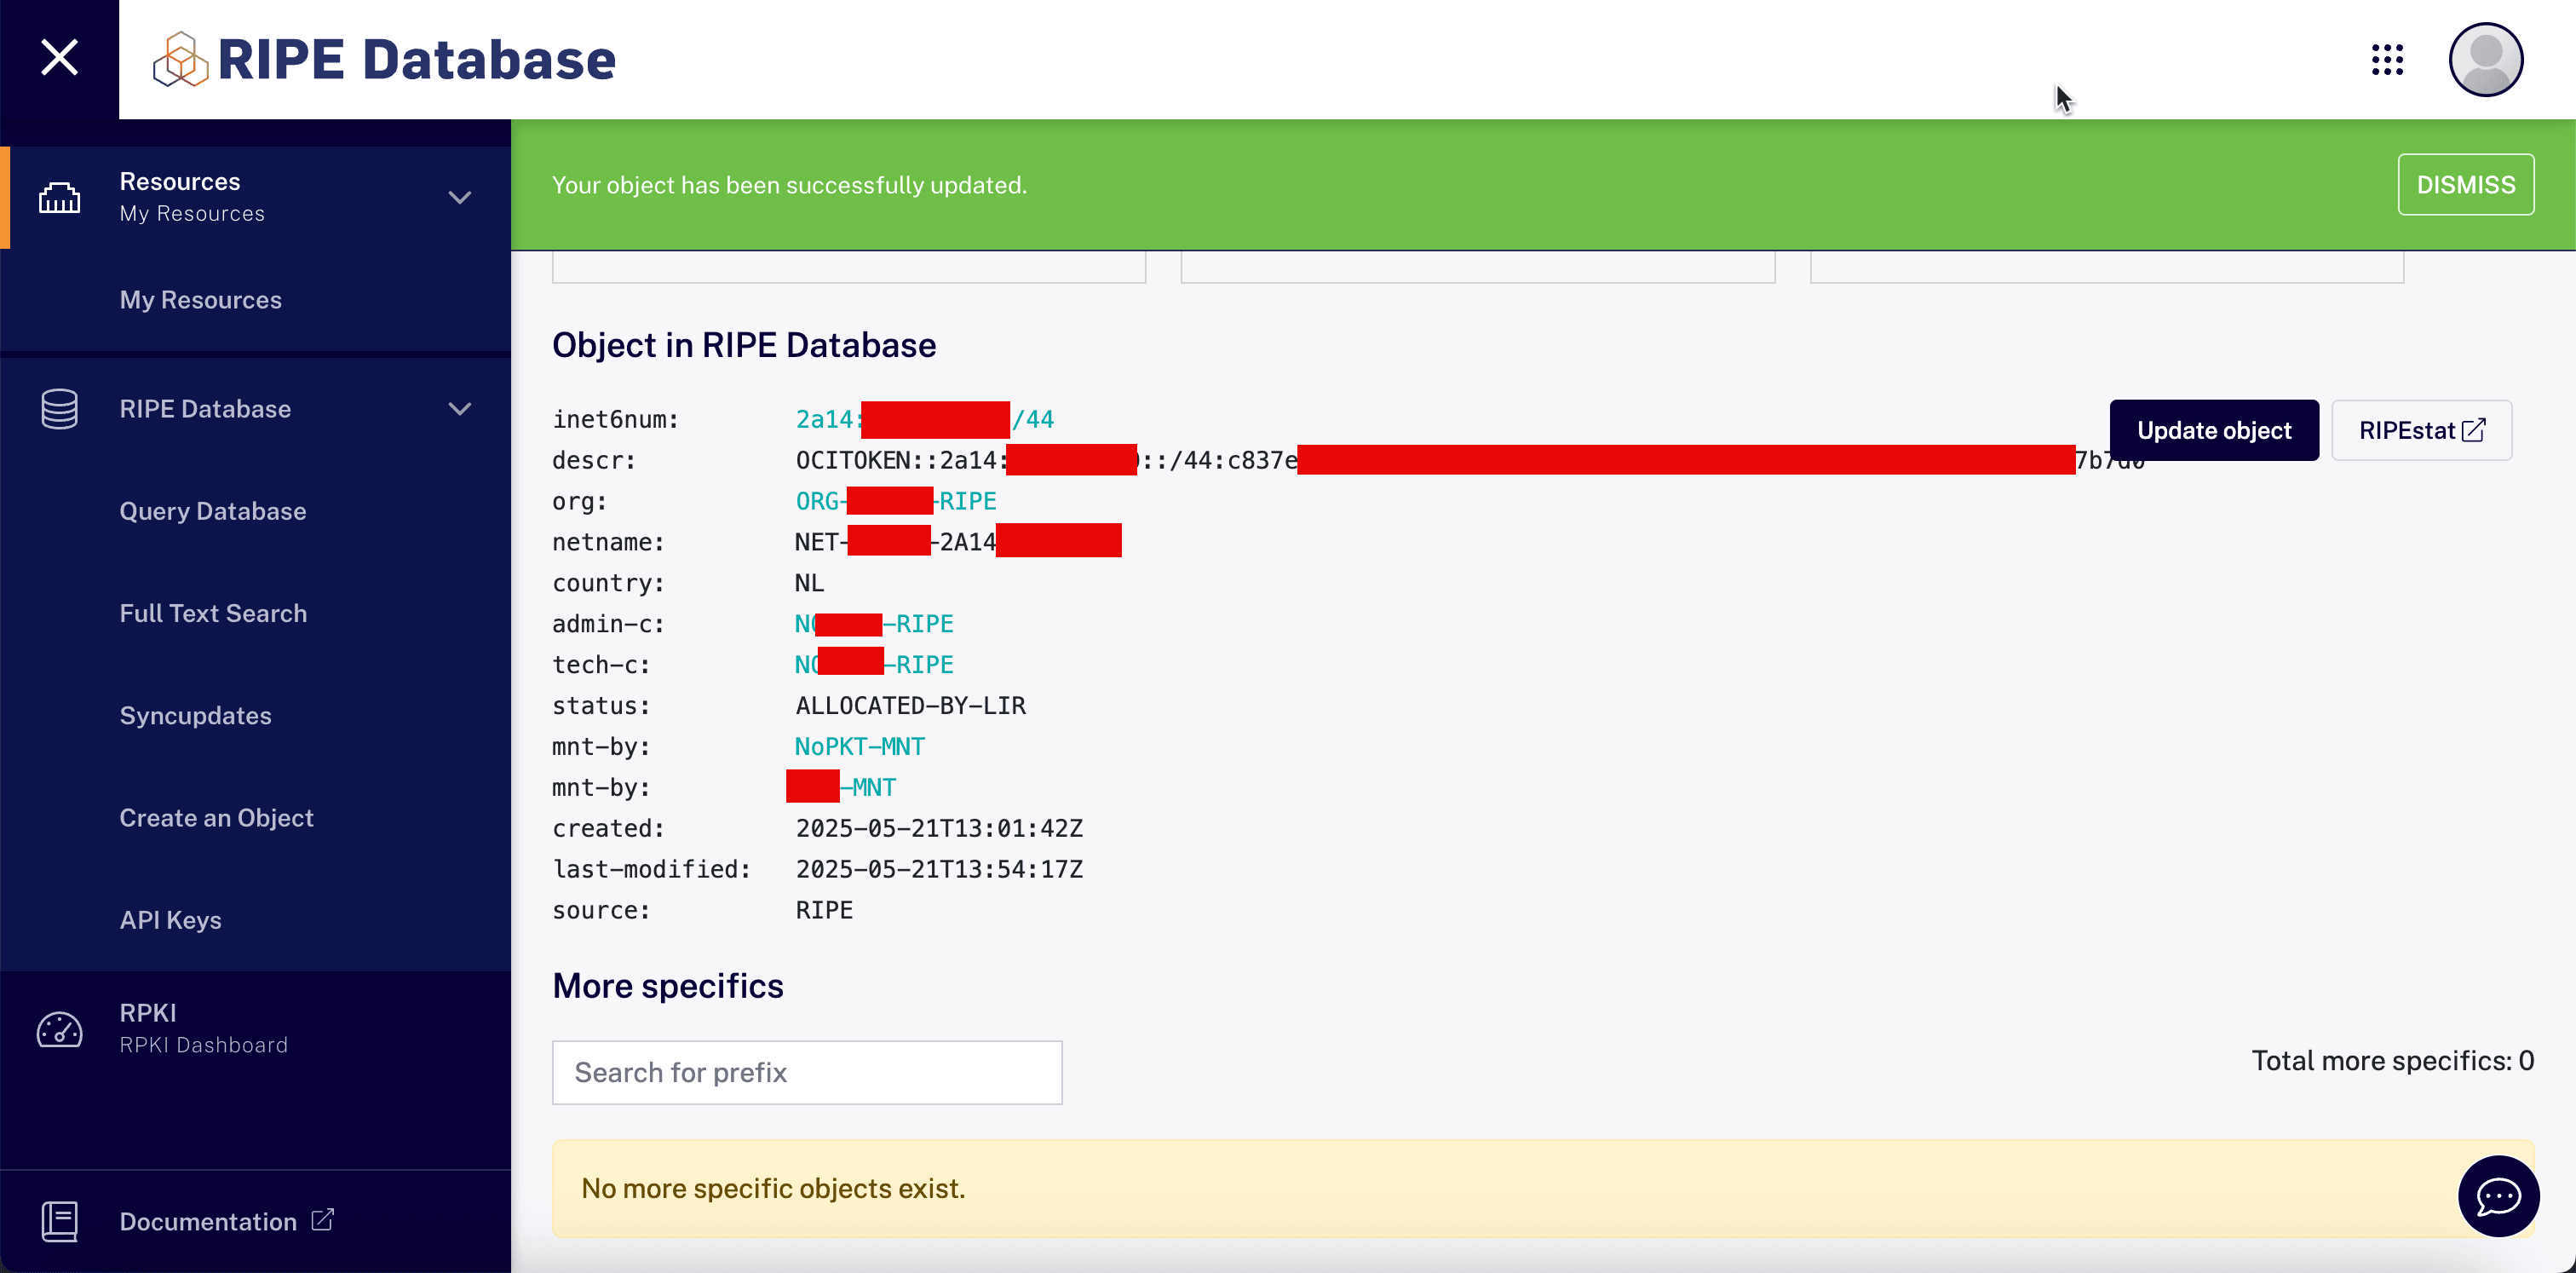Open the live chat bubble icon
The height and width of the screenshot is (1273, 2576).
coord(2497,1196)
